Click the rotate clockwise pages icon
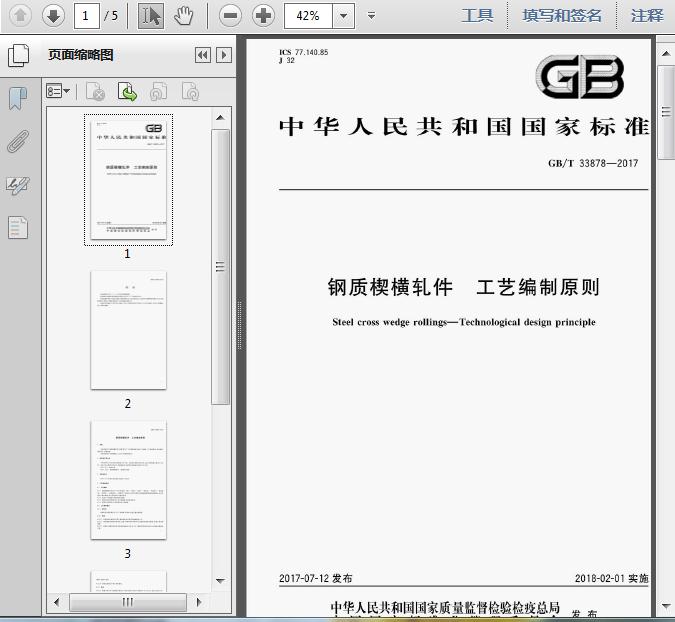The width and height of the screenshot is (675, 622). [190, 91]
